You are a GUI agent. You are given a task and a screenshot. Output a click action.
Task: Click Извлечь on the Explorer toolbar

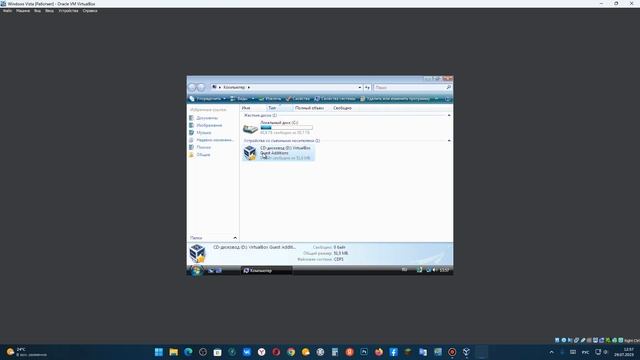pos(270,99)
